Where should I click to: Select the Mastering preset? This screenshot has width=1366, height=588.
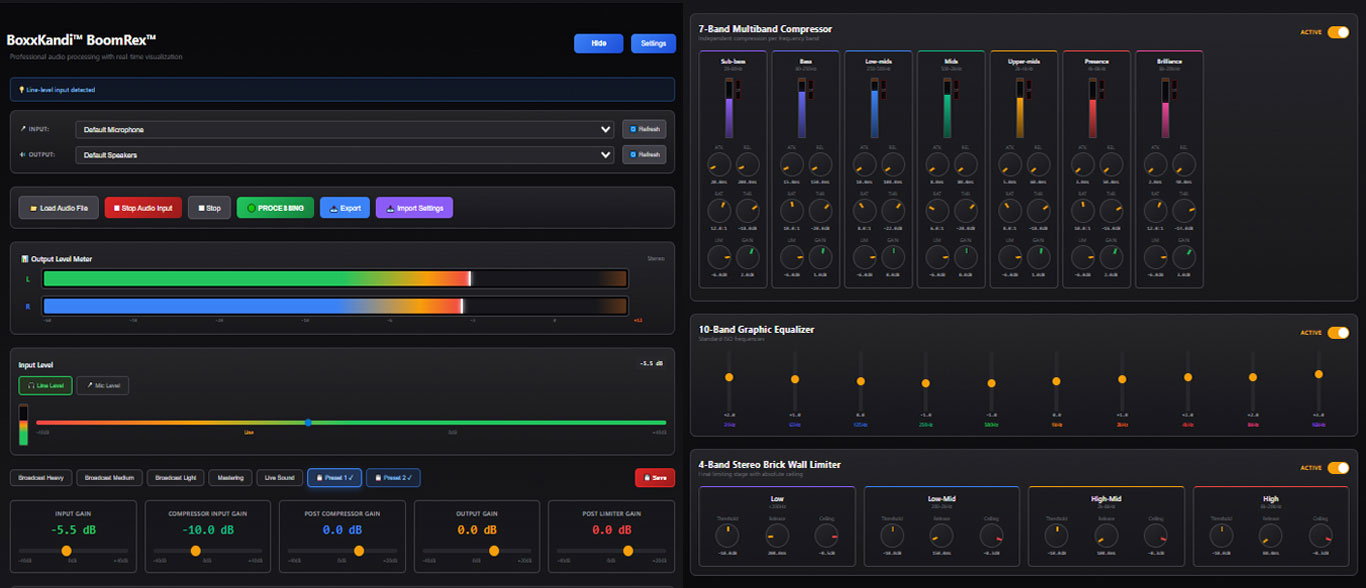230,478
